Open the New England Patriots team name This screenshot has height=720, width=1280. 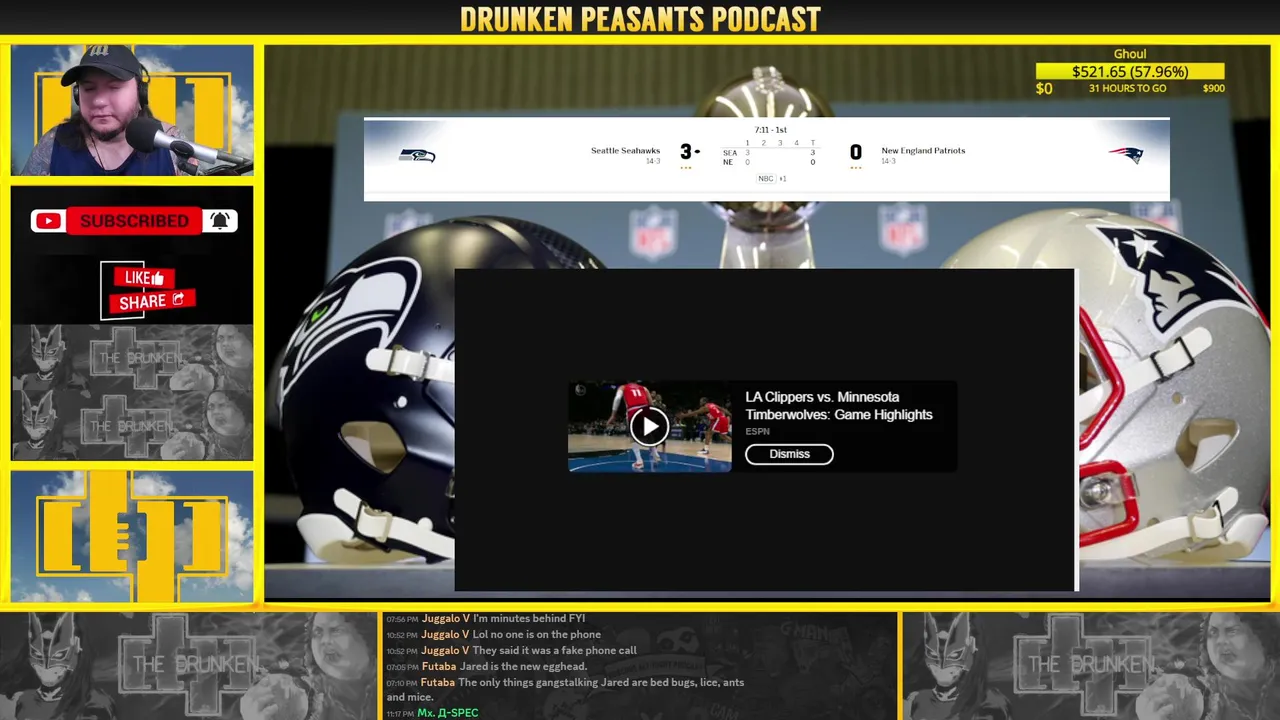[923, 151]
